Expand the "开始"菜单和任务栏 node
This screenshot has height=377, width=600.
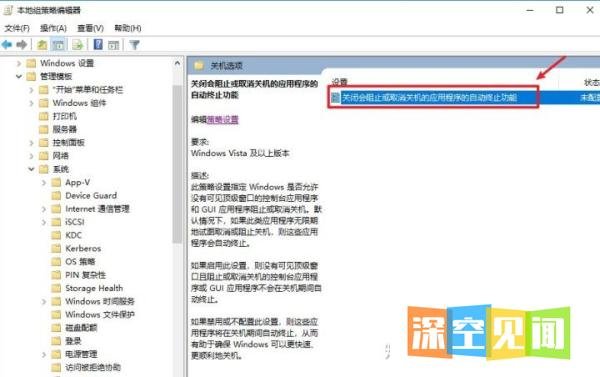click(x=31, y=90)
